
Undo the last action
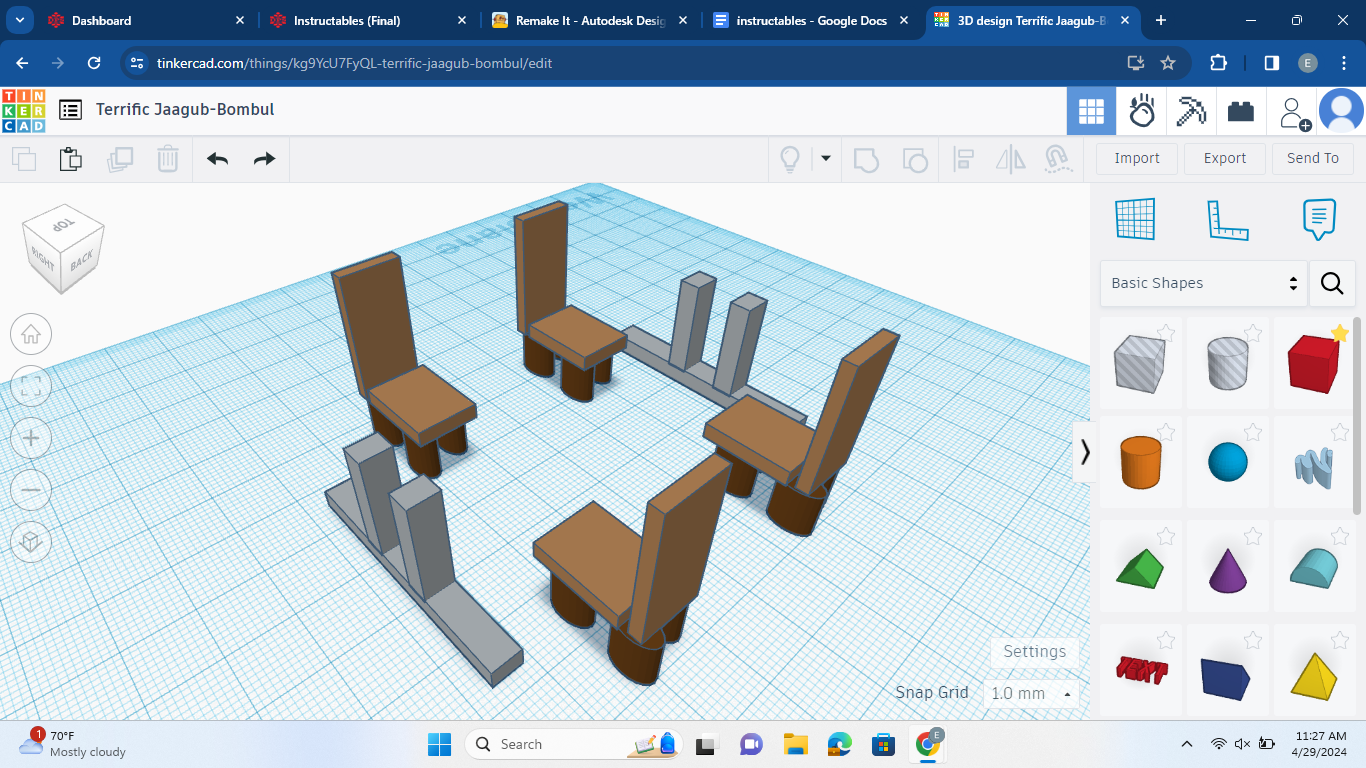coord(217,159)
